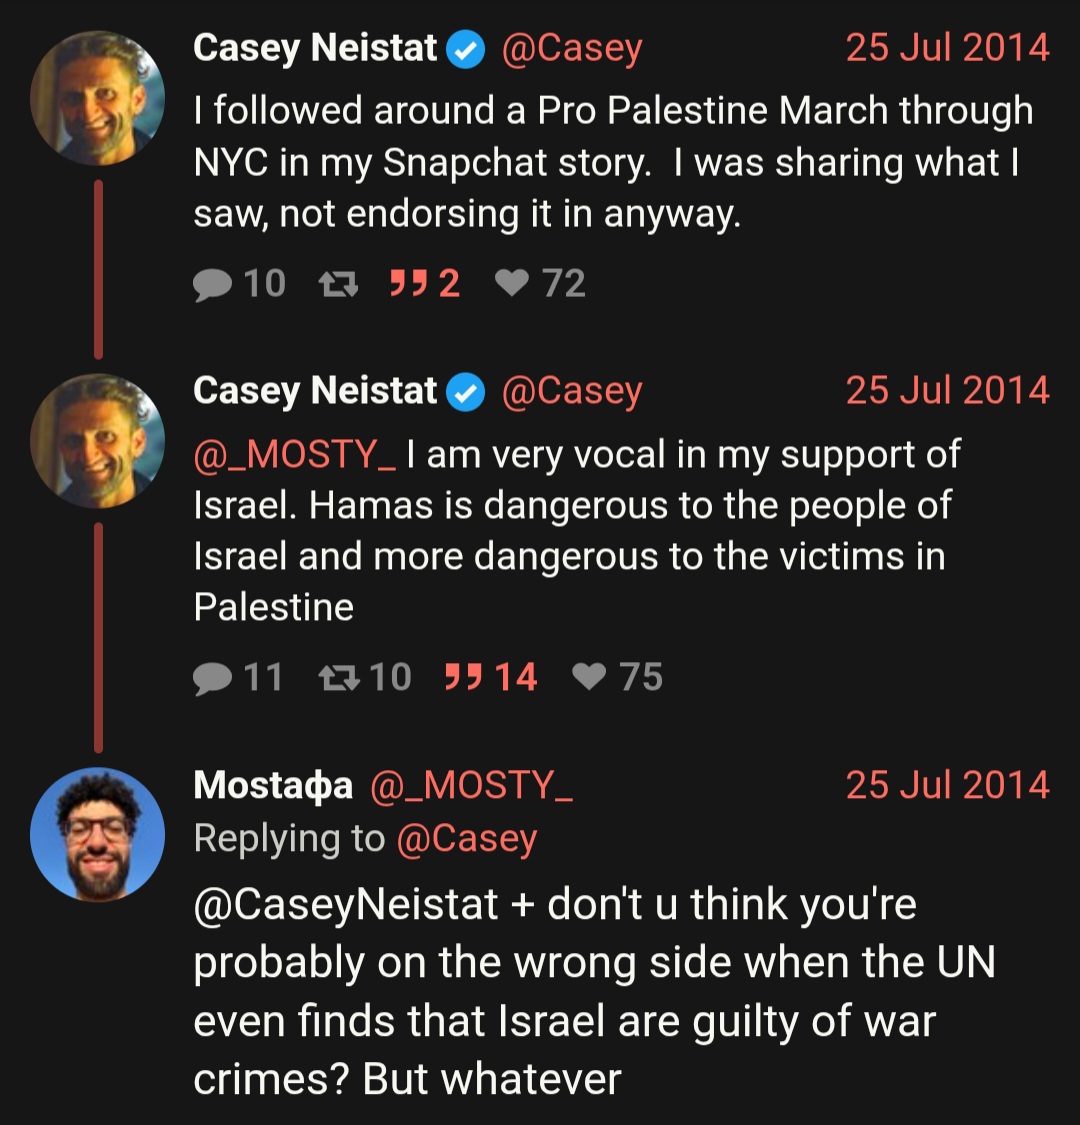This screenshot has height=1125, width=1080.
Task: Like the tweet with 75 likes
Action: coord(617,677)
